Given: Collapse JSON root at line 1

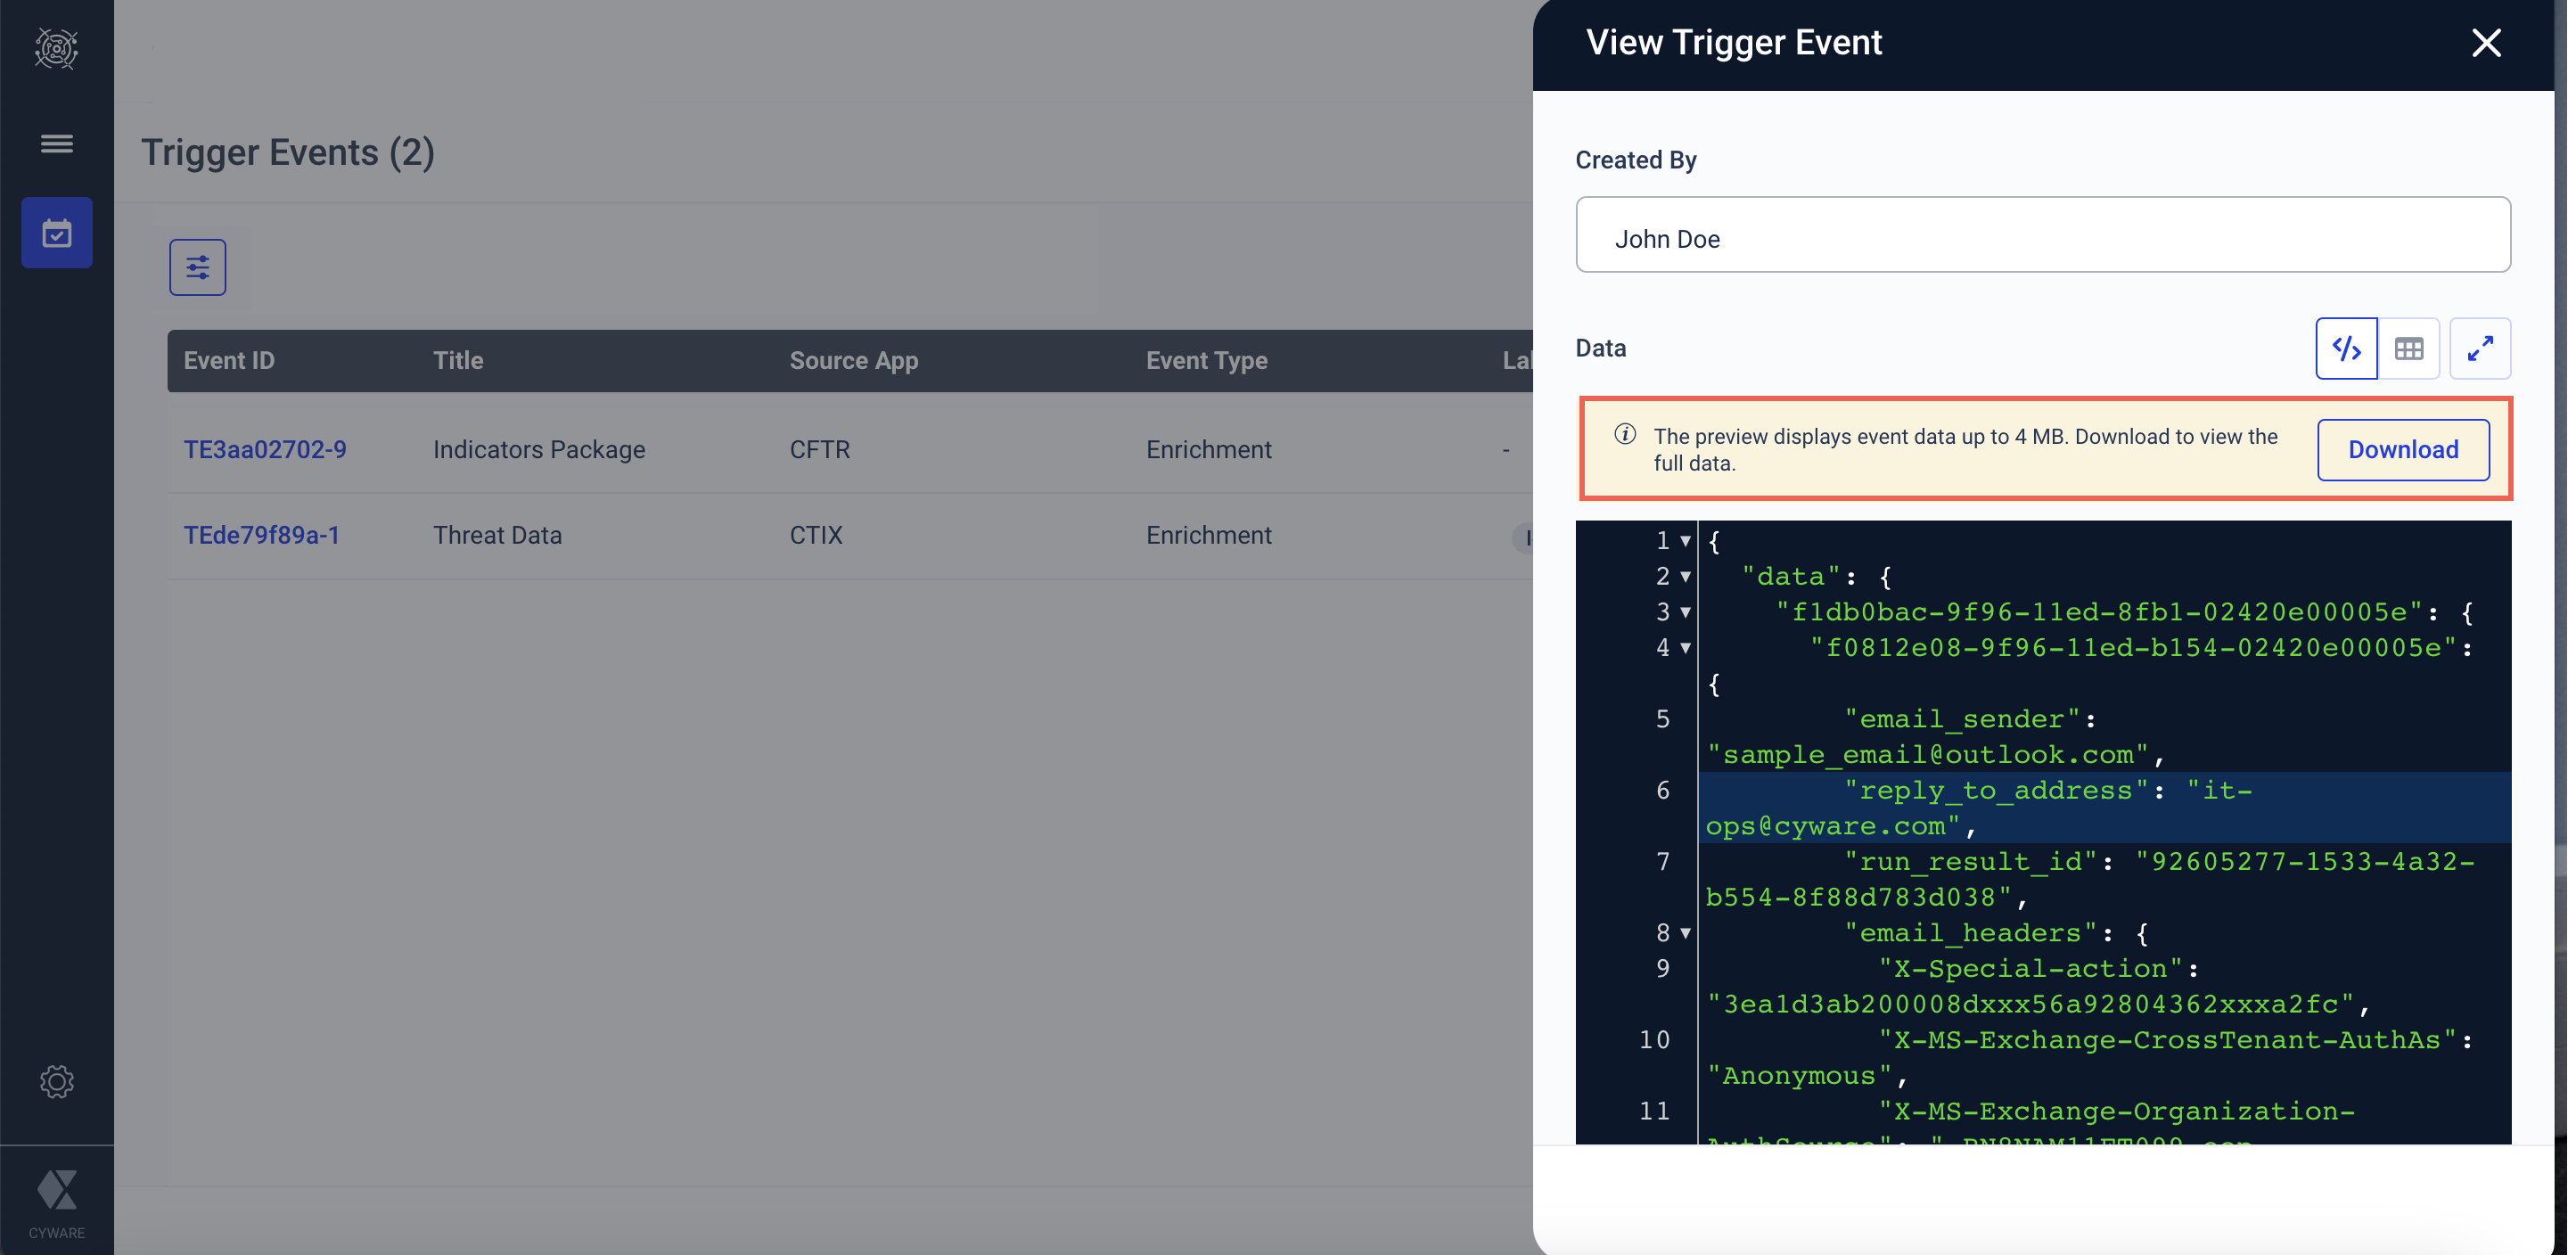Looking at the screenshot, I should (x=1685, y=541).
